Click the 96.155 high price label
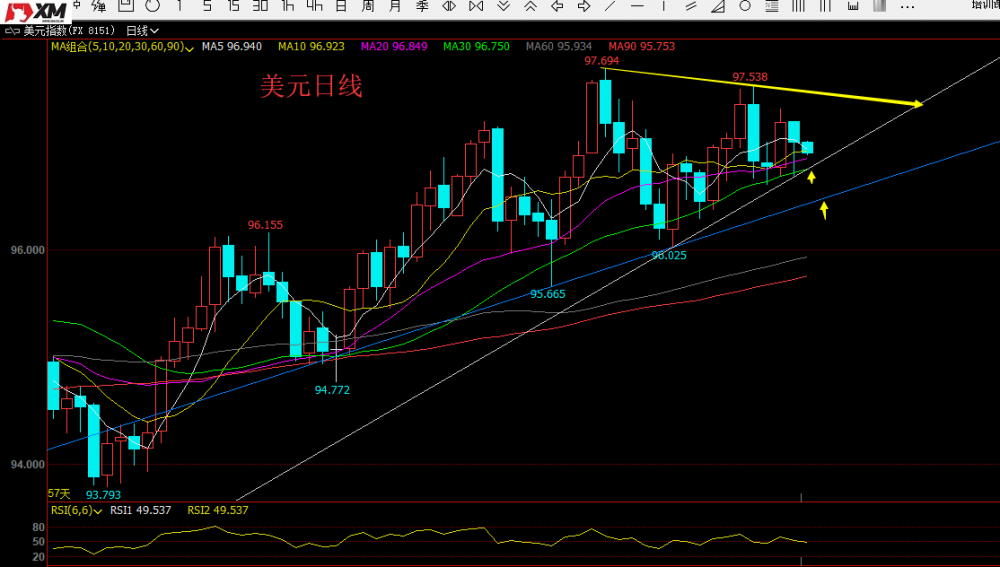Viewport: 1000px width, 567px height. (265, 225)
